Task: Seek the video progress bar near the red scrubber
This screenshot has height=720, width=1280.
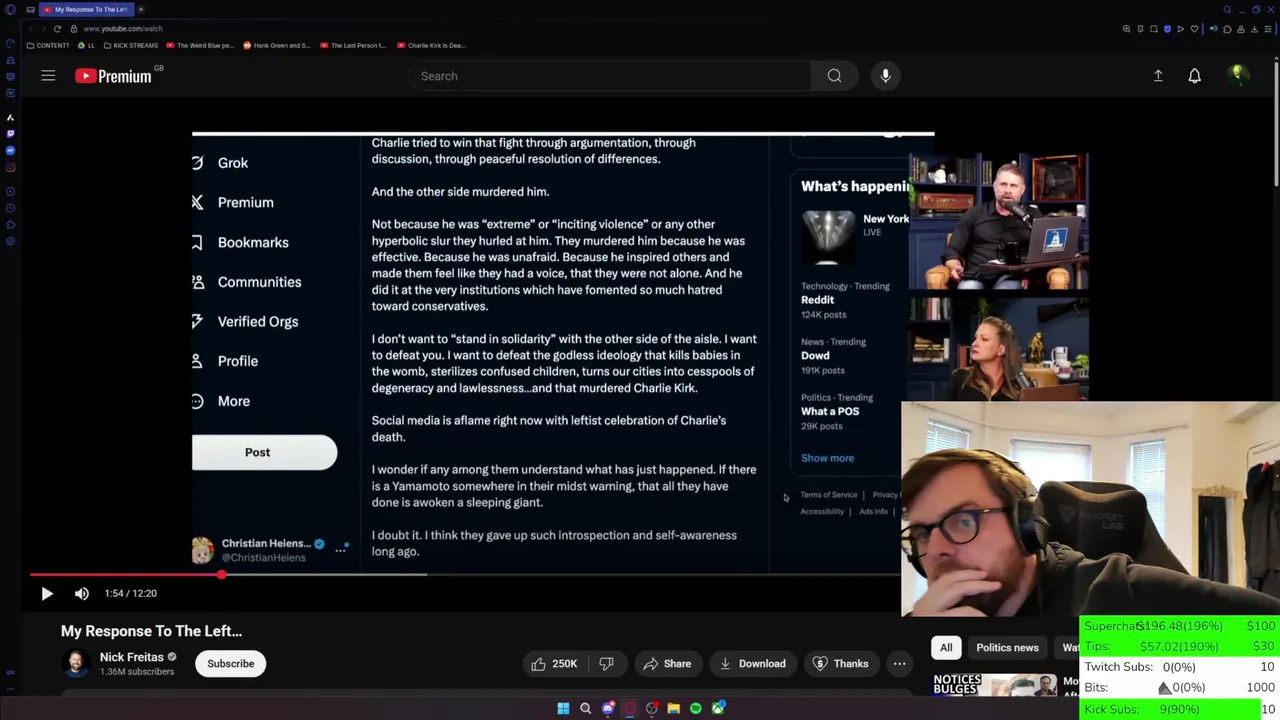Action: coord(221,574)
